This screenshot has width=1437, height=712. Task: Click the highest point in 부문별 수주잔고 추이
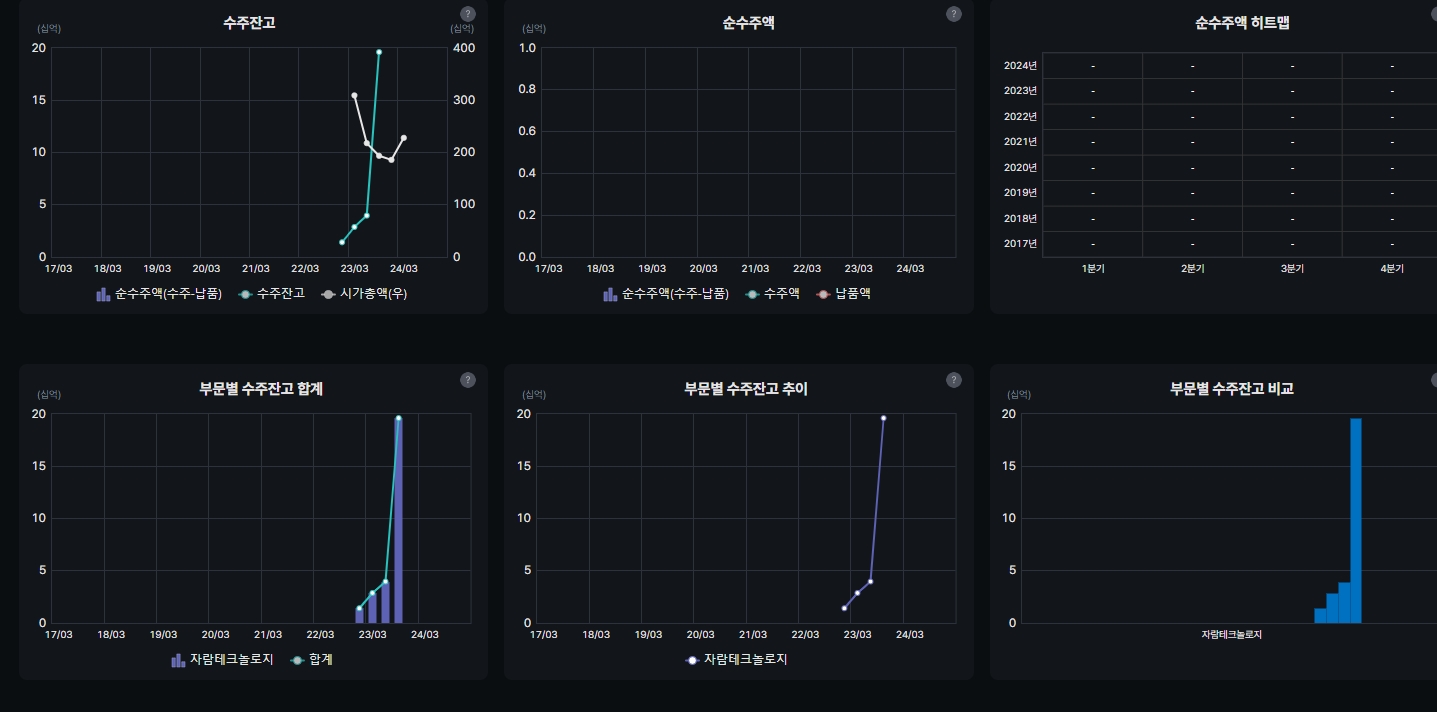tap(883, 418)
